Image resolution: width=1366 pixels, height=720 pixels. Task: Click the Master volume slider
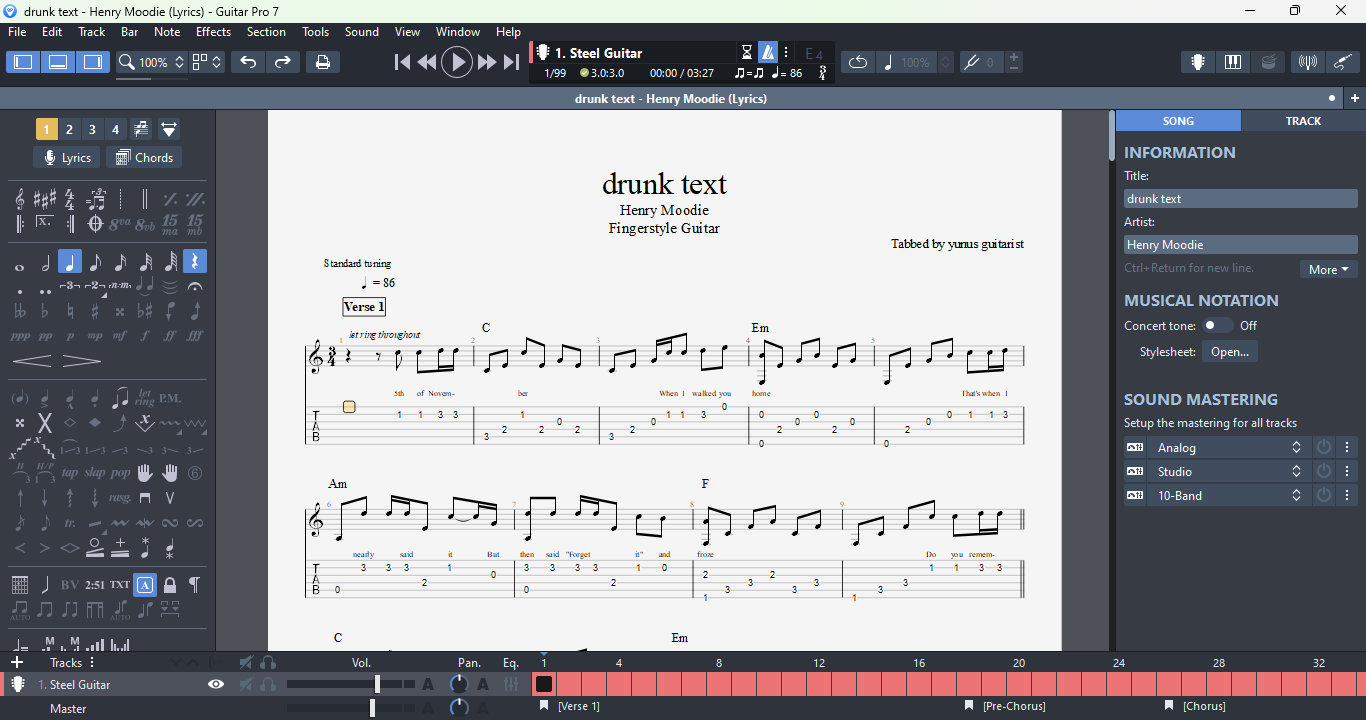click(x=350, y=708)
